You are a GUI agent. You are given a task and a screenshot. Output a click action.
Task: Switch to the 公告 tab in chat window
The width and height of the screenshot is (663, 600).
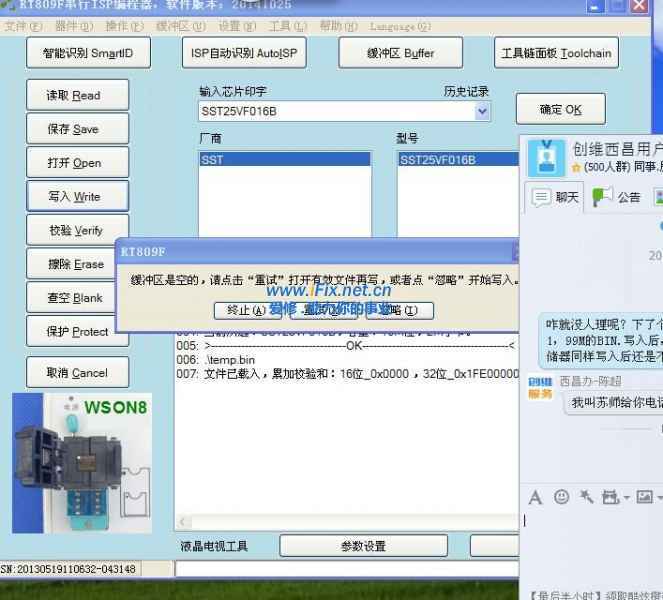click(616, 197)
